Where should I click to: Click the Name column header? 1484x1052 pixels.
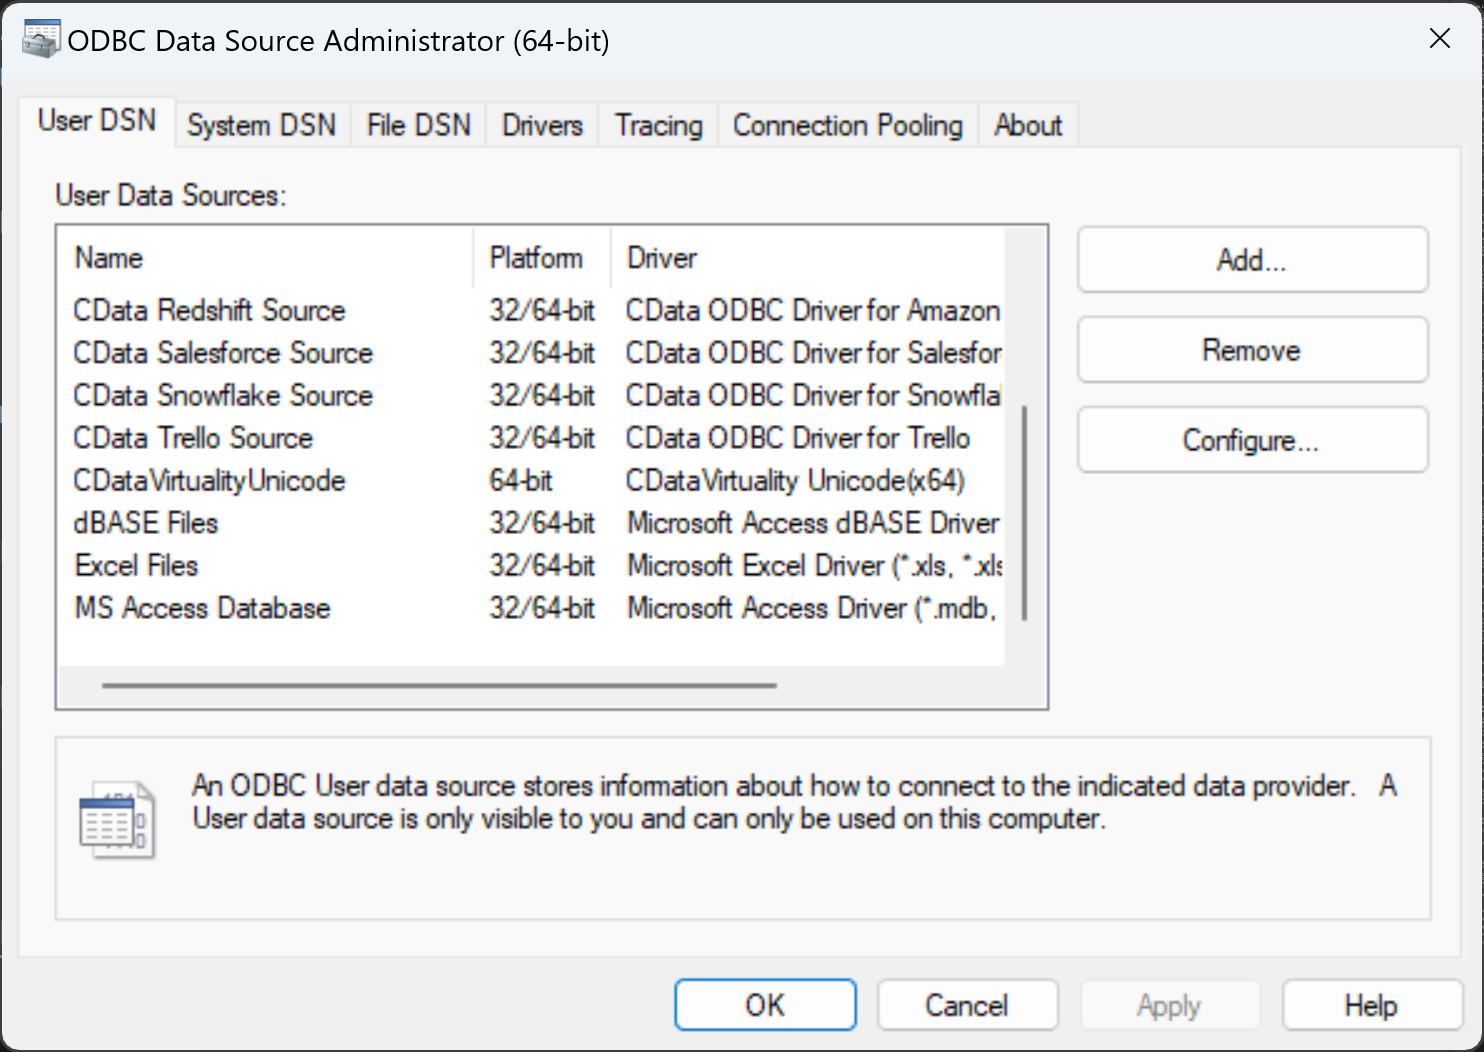click(108, 258)
